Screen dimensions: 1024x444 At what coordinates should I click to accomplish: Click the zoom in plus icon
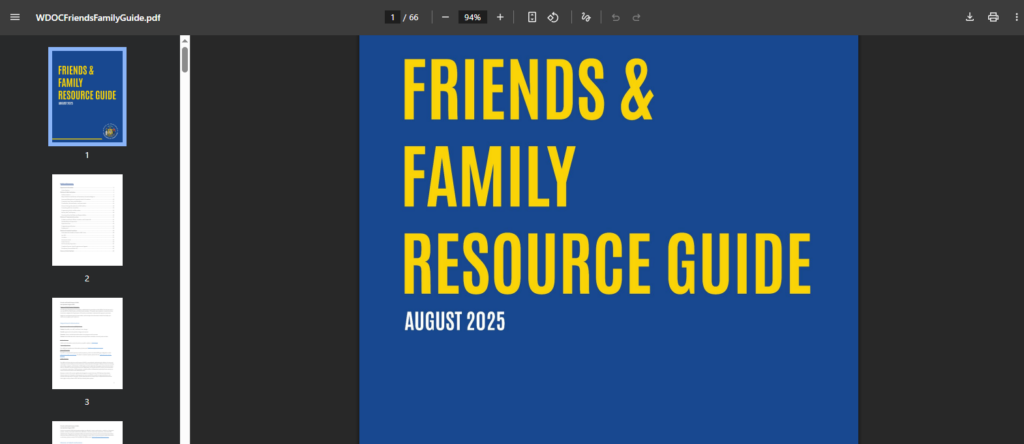[x=500, y=17]
